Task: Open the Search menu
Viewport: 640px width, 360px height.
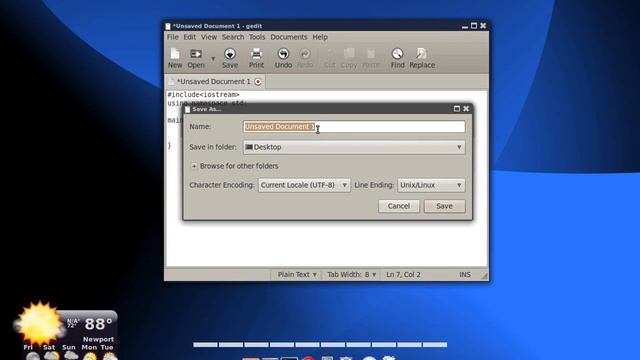Action: [233, 37]
